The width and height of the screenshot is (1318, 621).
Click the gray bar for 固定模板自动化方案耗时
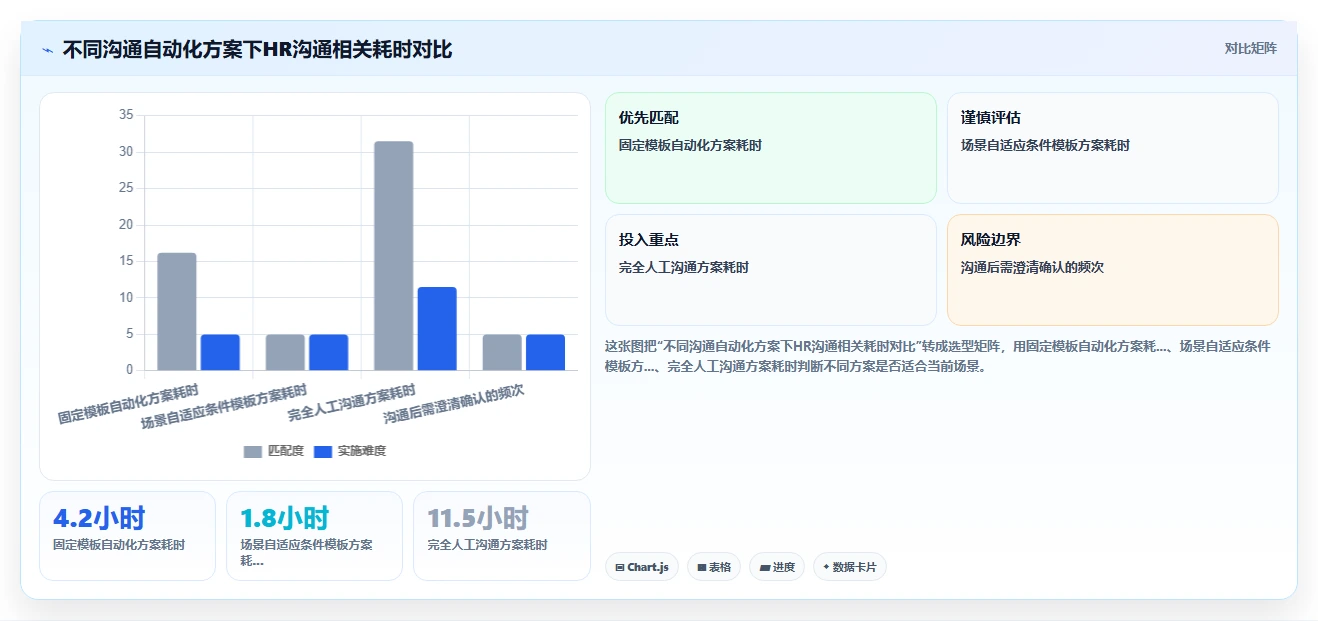pyautogui.click(x=177, y=312)
